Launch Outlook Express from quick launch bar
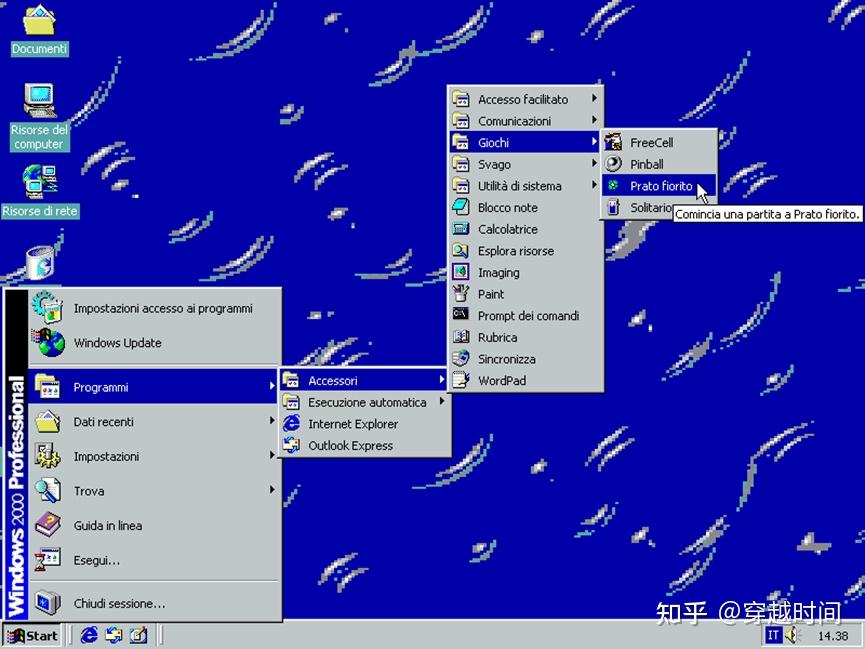This screenshot has width=865, height=649. [x=114, y=635]
